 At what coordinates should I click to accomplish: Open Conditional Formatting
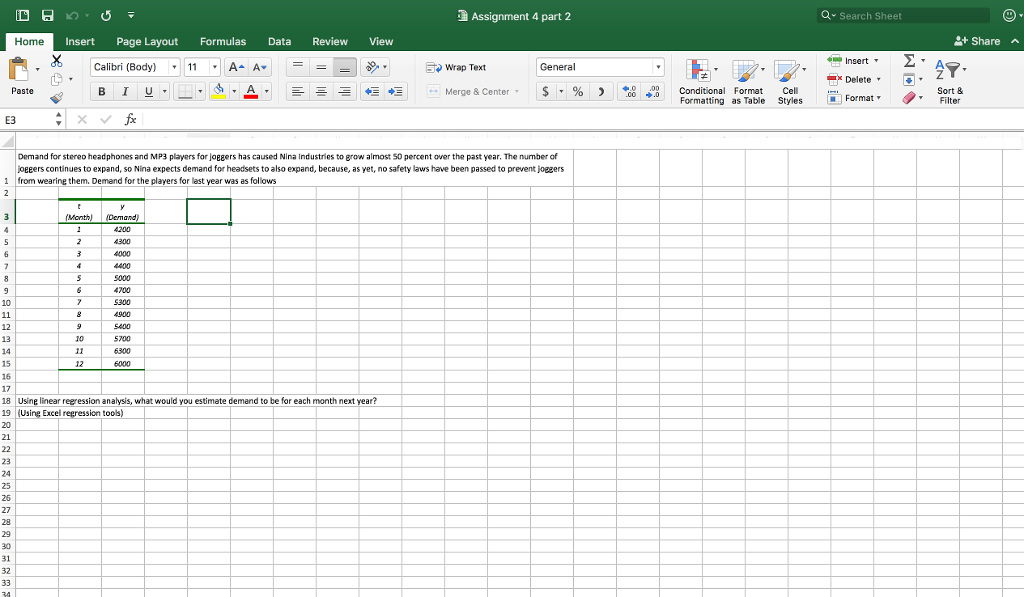point(701,80)
